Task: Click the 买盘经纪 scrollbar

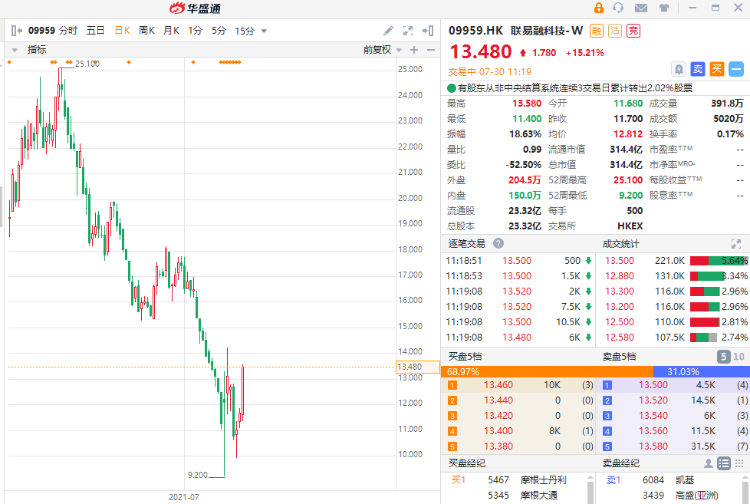Action: 590,489
